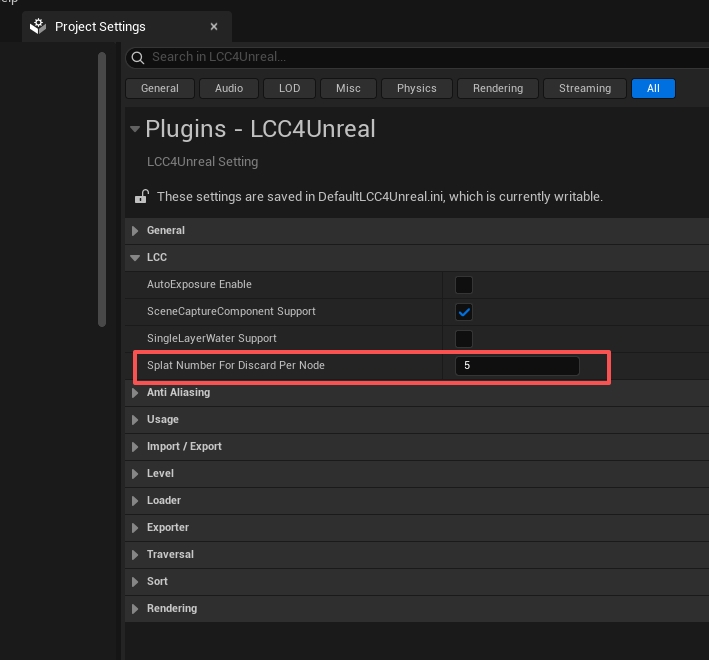The height and width of the screenshot is (660, 709).
Task: Expand the Usage section
Action: click(135, 420)
